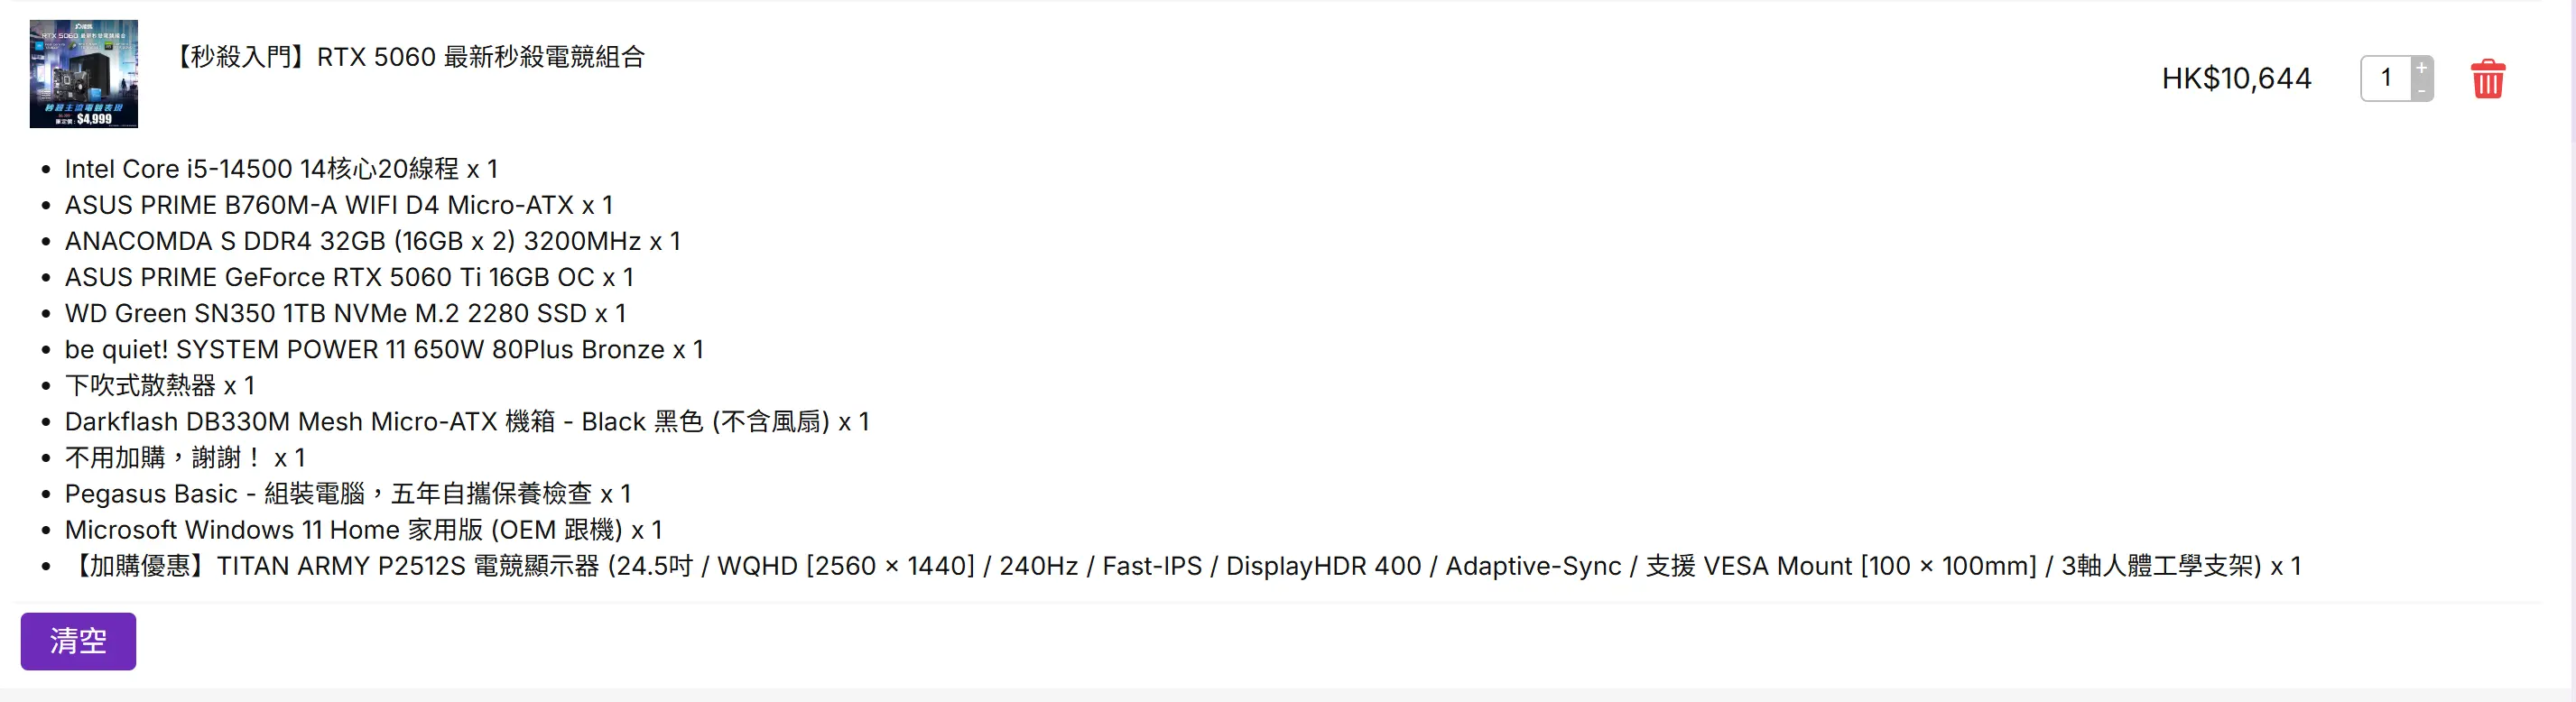Viewport: 2576px width, 702px height.
Task: Click the 下吹式散熱器 cooler item
Action: (x=160, y=385)
